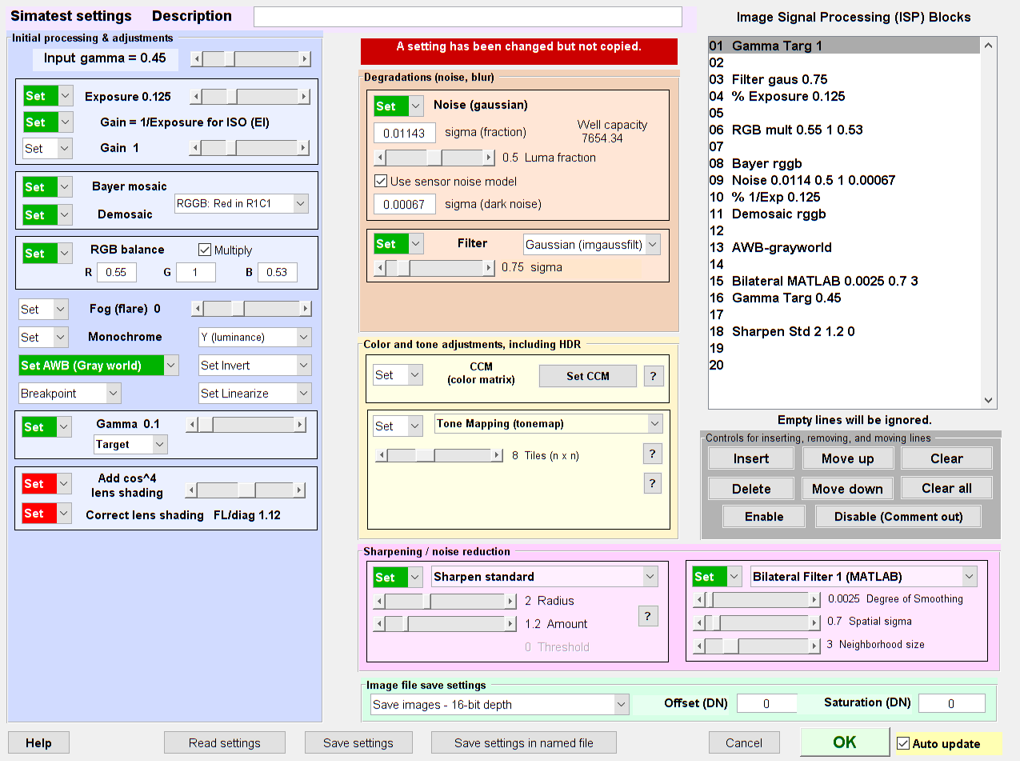Click the Description text field

[467, 17]
